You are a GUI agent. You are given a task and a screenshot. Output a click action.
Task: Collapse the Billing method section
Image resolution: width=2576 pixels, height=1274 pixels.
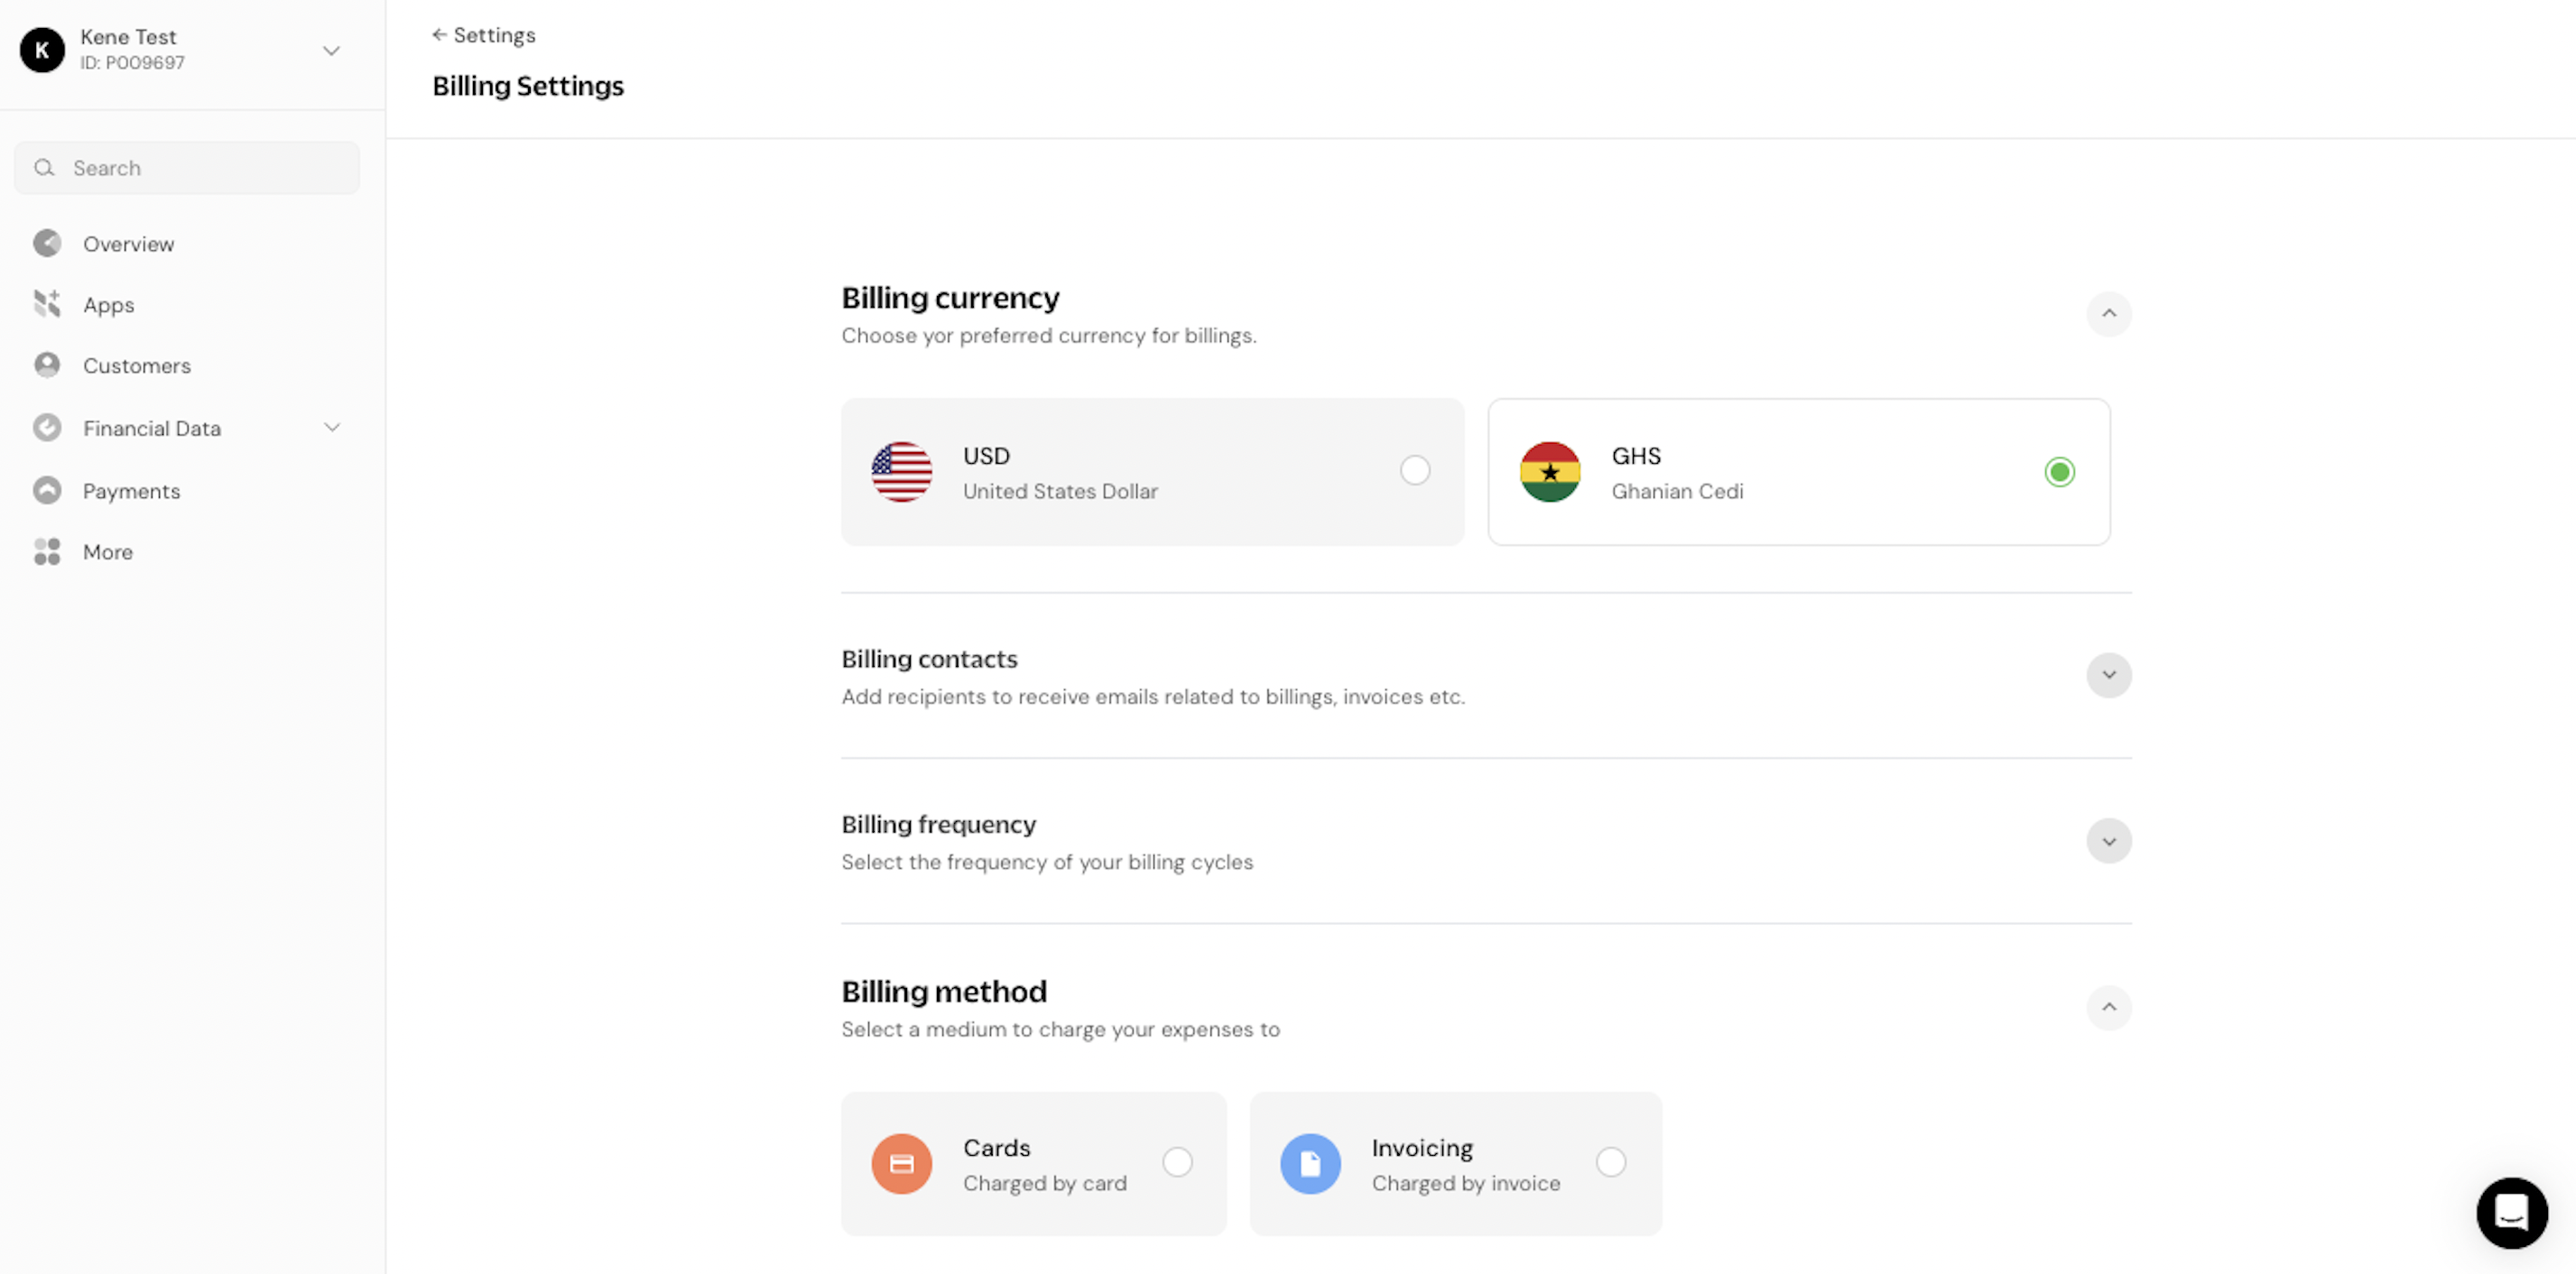2108,1007
